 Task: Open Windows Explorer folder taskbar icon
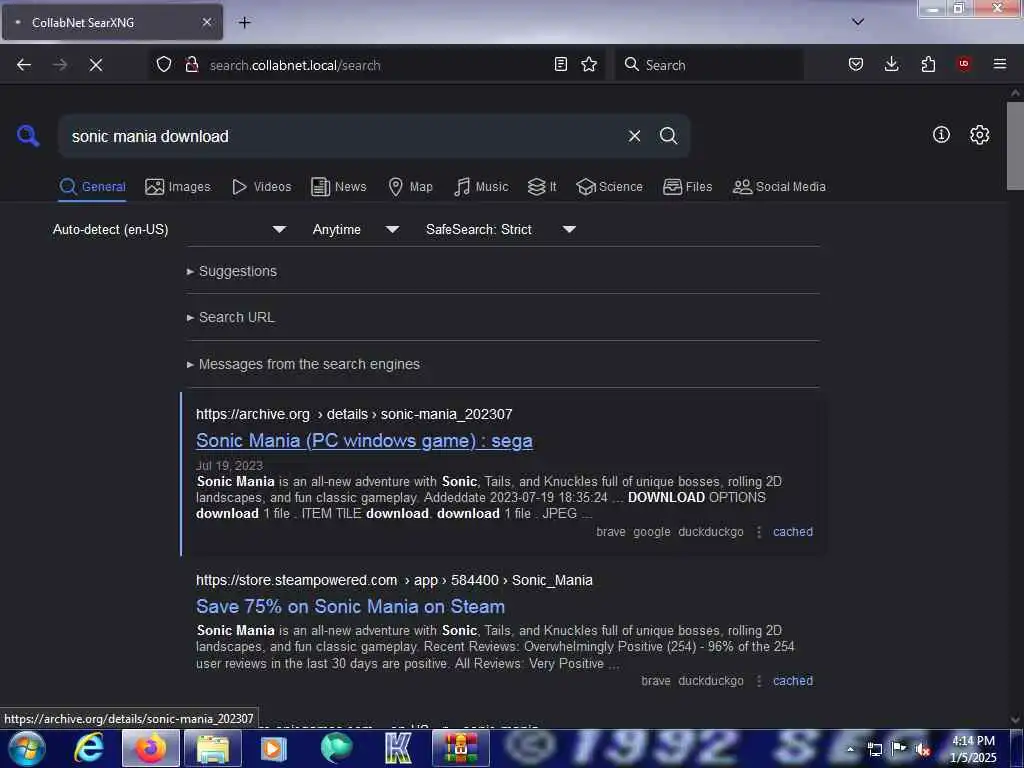pyautogui.click(x=213, y=748)
